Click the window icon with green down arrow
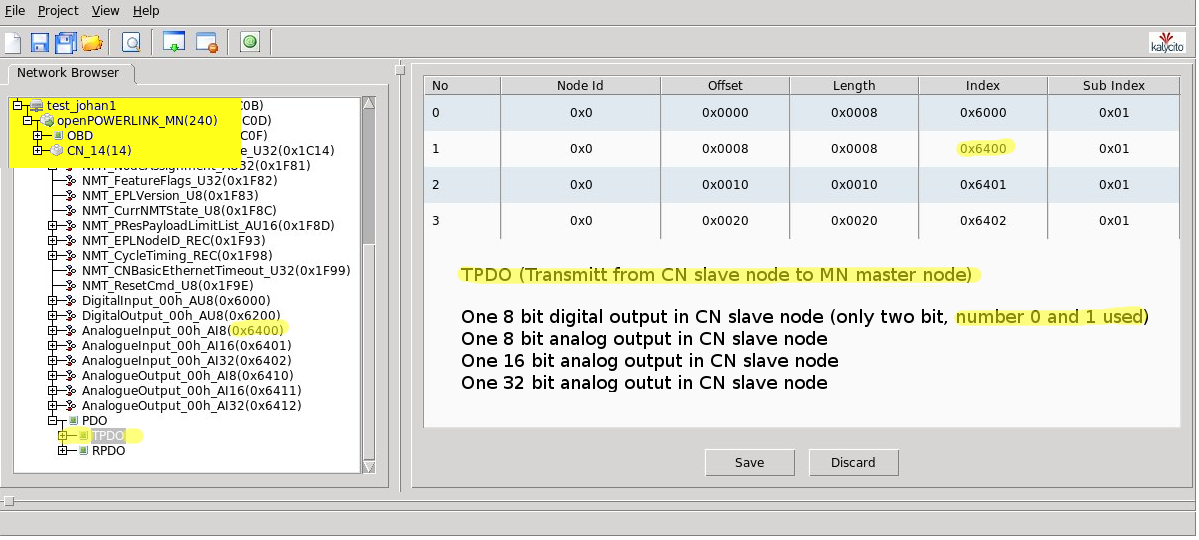 [x=174, y=43]
